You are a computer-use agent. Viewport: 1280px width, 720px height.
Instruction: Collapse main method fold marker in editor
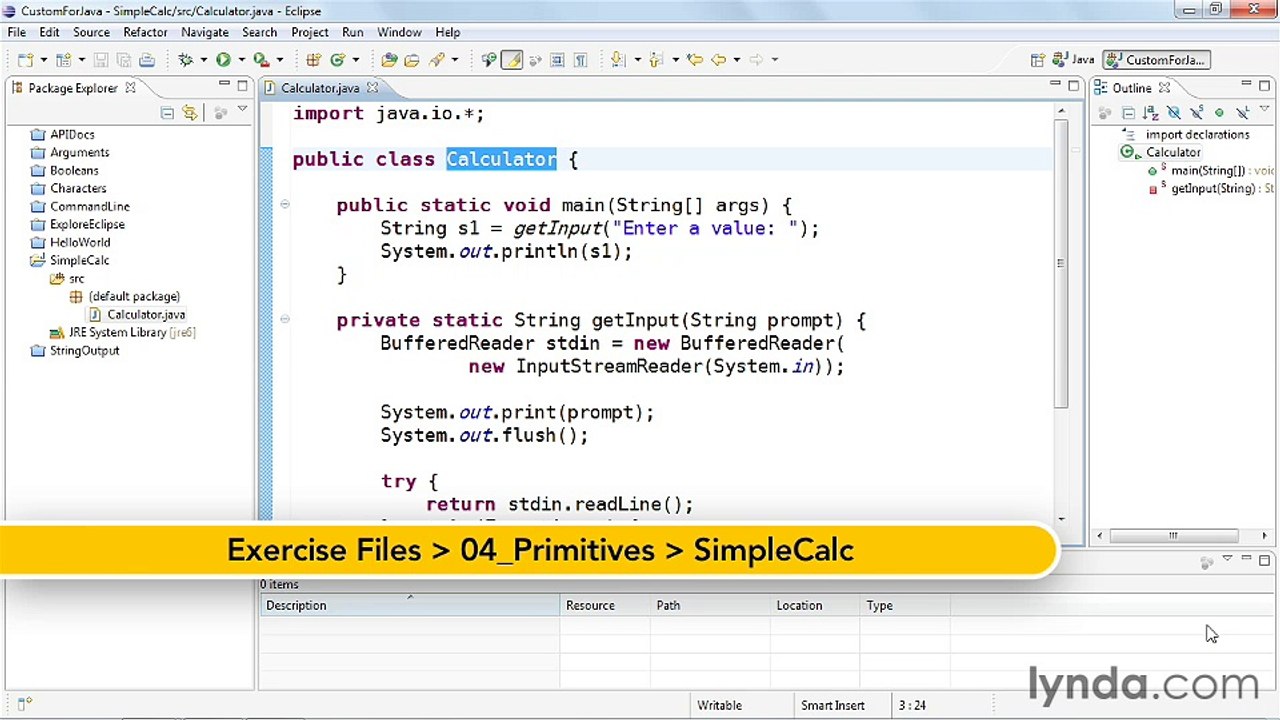pos(284,204)
